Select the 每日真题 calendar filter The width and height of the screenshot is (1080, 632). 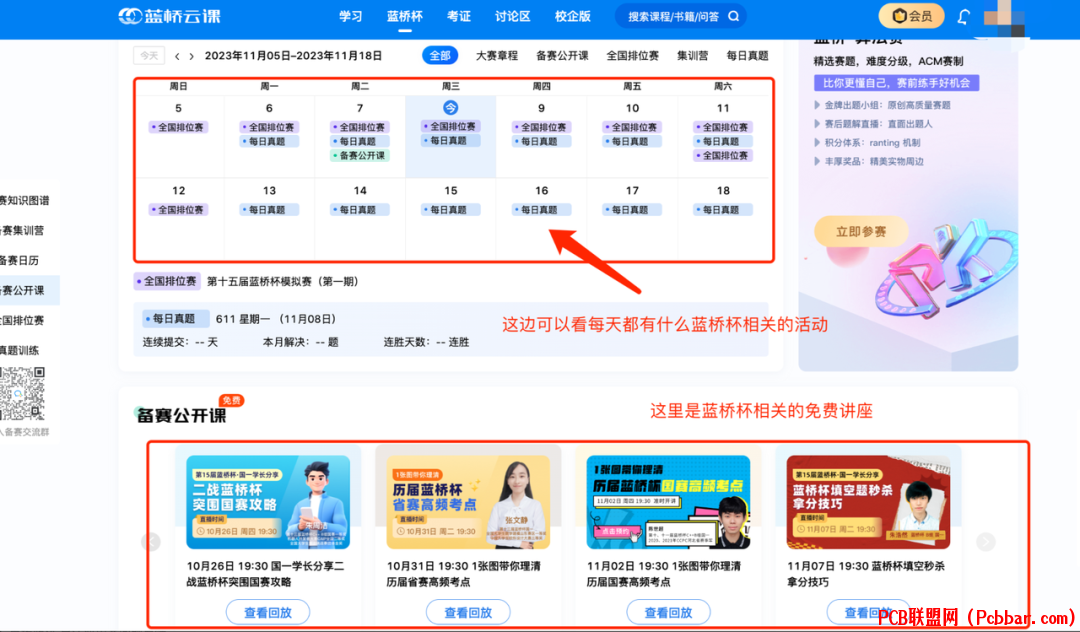(x=747, y=56)
